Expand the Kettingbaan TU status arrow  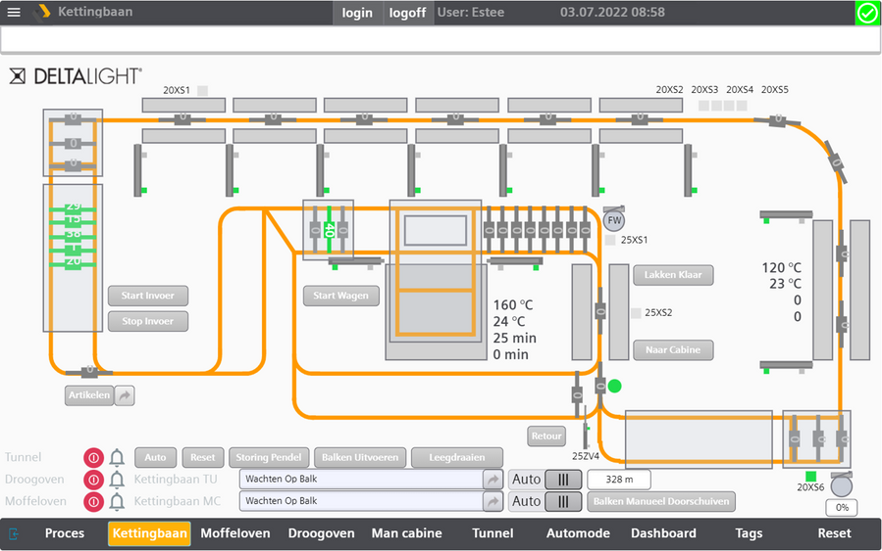pos(493,480)
